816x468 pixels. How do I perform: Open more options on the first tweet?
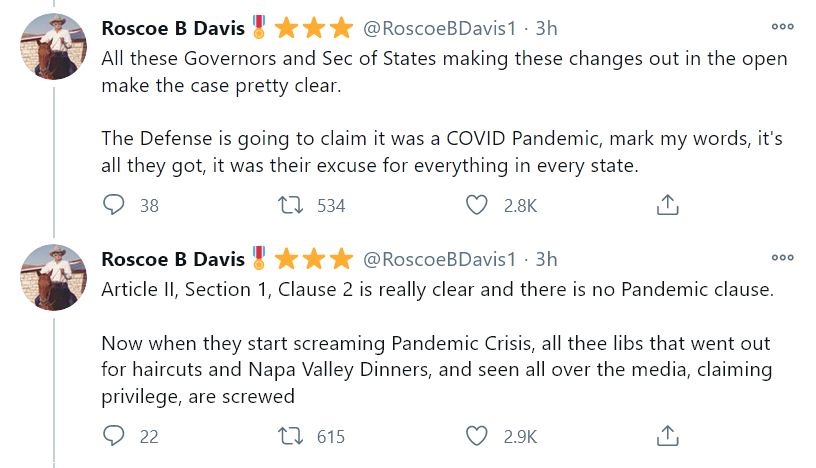[x=782, y=27]
